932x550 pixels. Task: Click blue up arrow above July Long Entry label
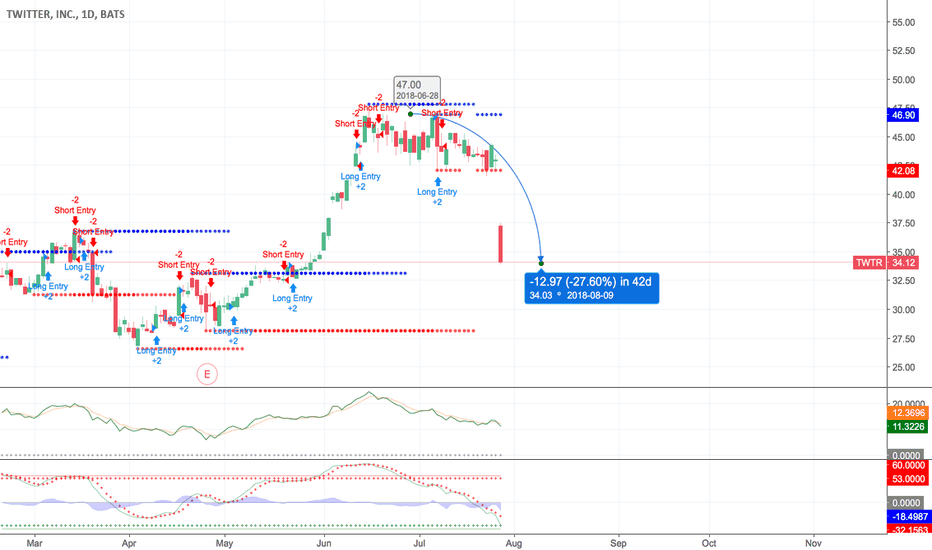[x=437, y=181]
